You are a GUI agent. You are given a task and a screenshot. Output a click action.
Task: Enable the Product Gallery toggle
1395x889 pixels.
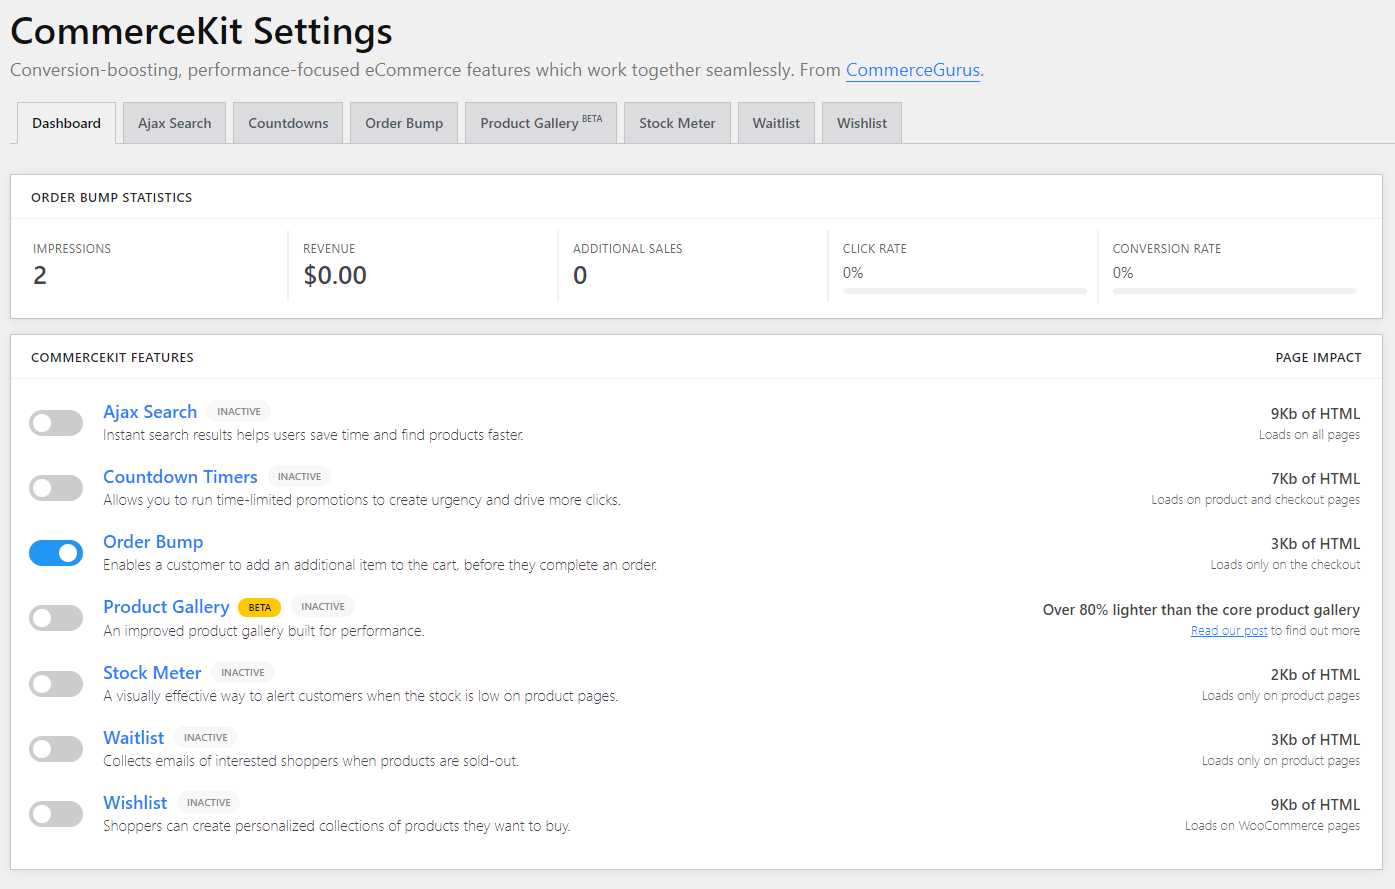pyautogui.click(x=56, y=618)
